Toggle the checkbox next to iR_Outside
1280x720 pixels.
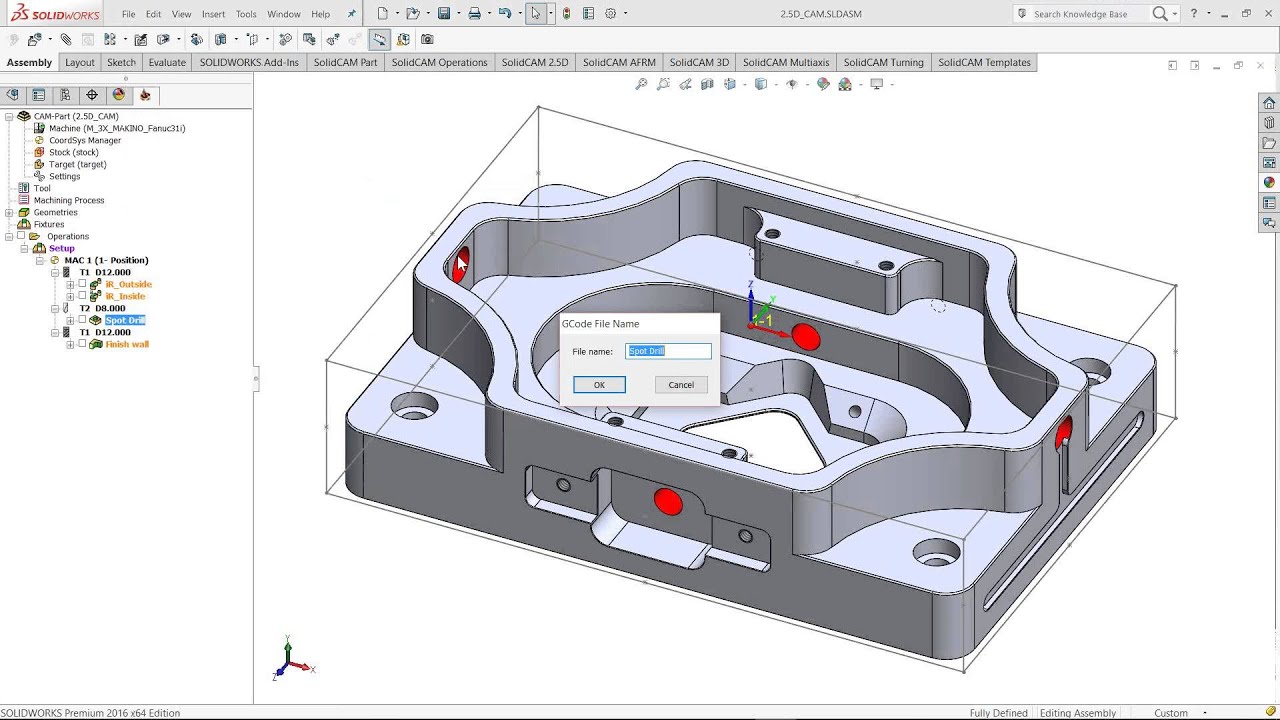(x=82, y=283)
